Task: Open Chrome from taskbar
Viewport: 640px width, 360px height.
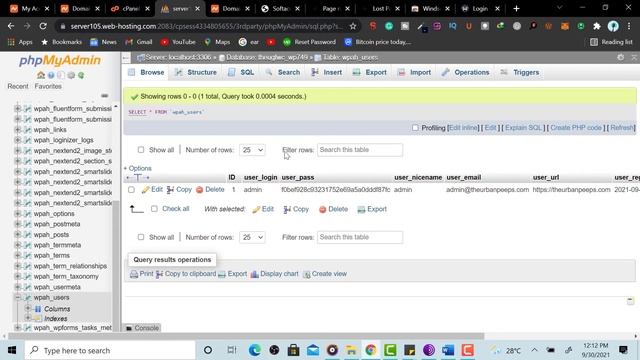Action: tap(371, 350)
